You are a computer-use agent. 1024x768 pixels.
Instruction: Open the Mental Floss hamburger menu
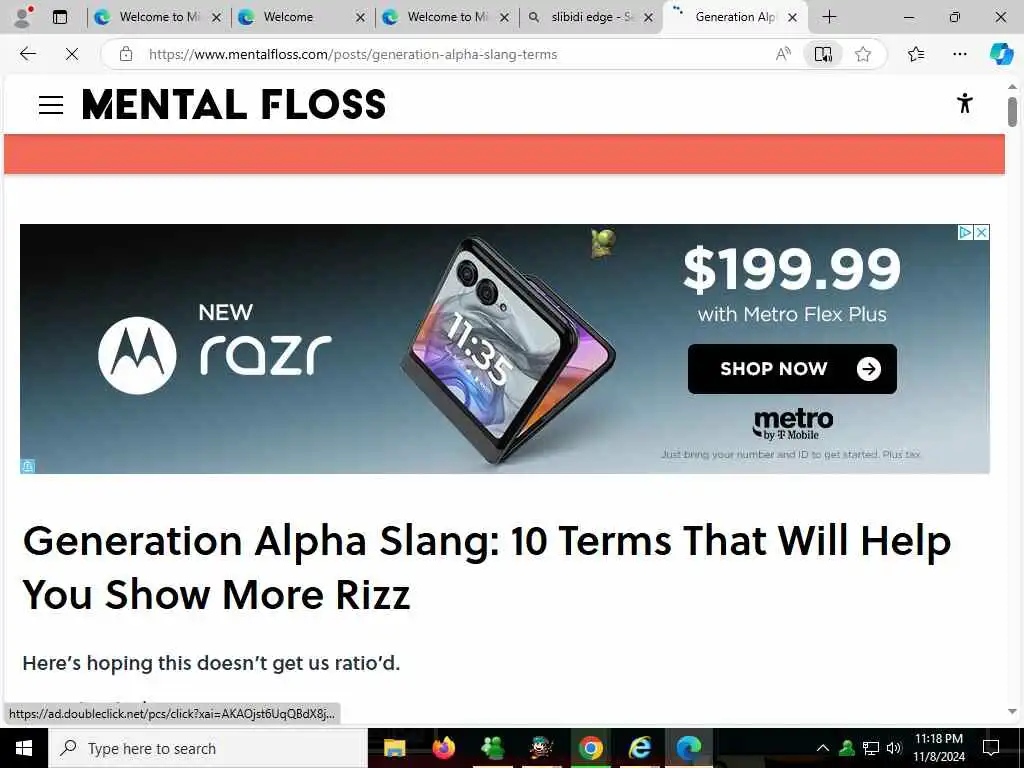(x=51, y=105)
